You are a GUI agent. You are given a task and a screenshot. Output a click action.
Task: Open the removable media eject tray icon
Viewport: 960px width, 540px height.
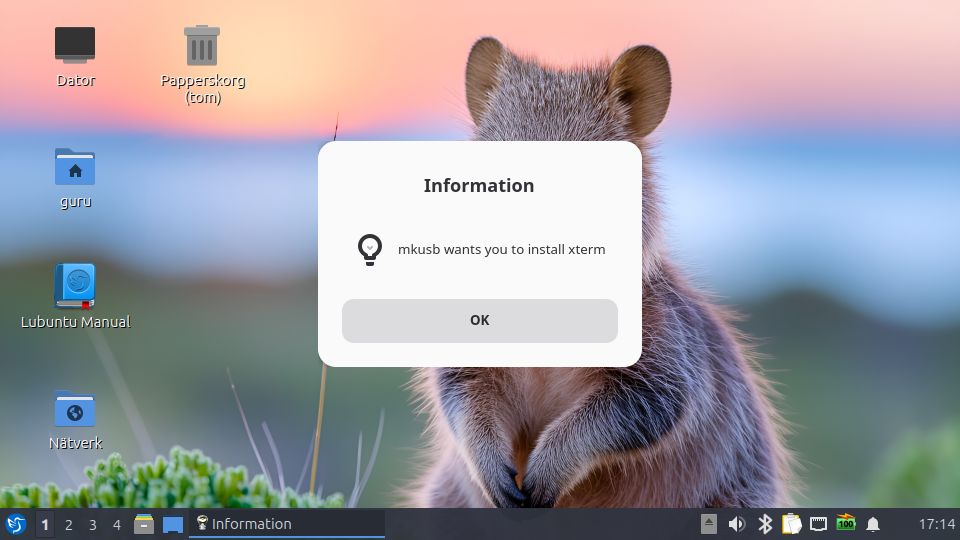click(709, 524)
